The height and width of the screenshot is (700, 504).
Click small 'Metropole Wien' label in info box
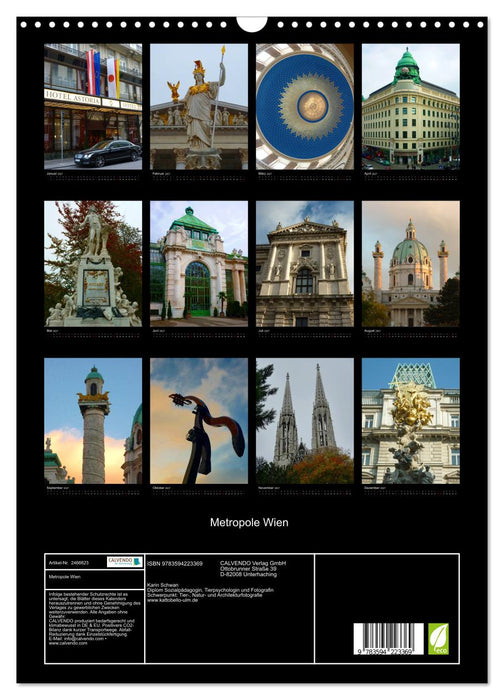[65, 577]
